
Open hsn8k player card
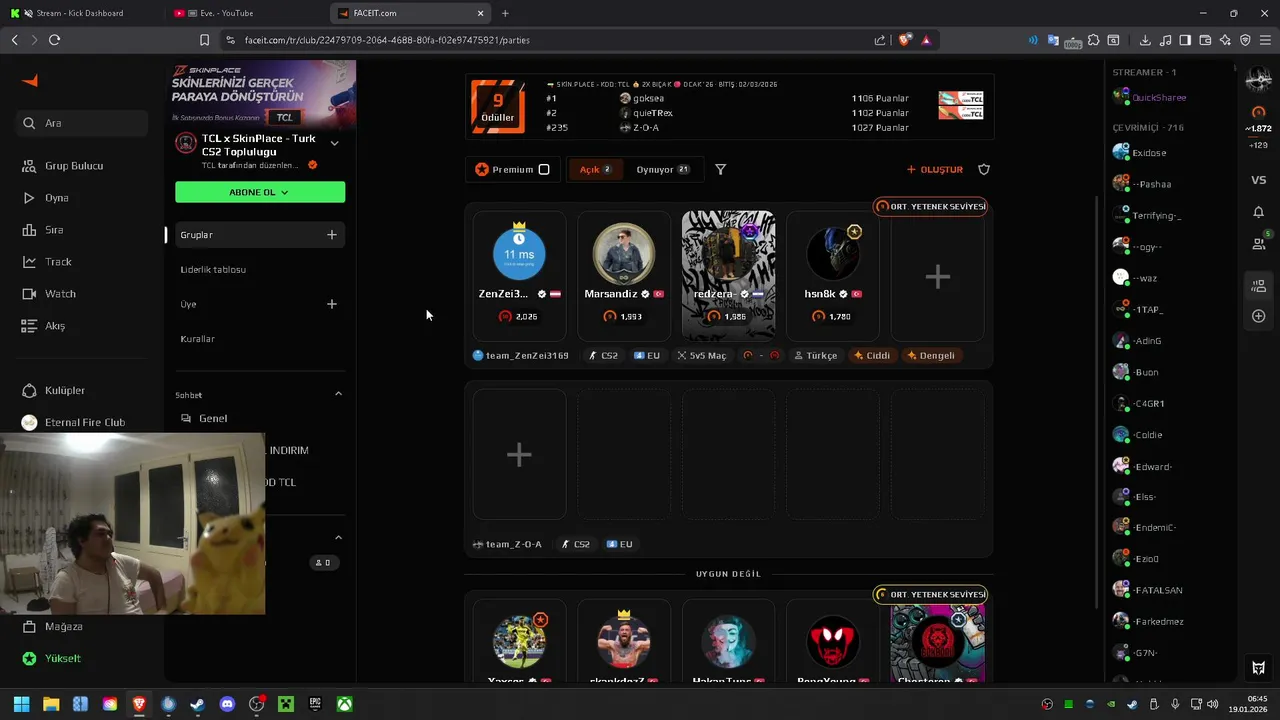833,275
